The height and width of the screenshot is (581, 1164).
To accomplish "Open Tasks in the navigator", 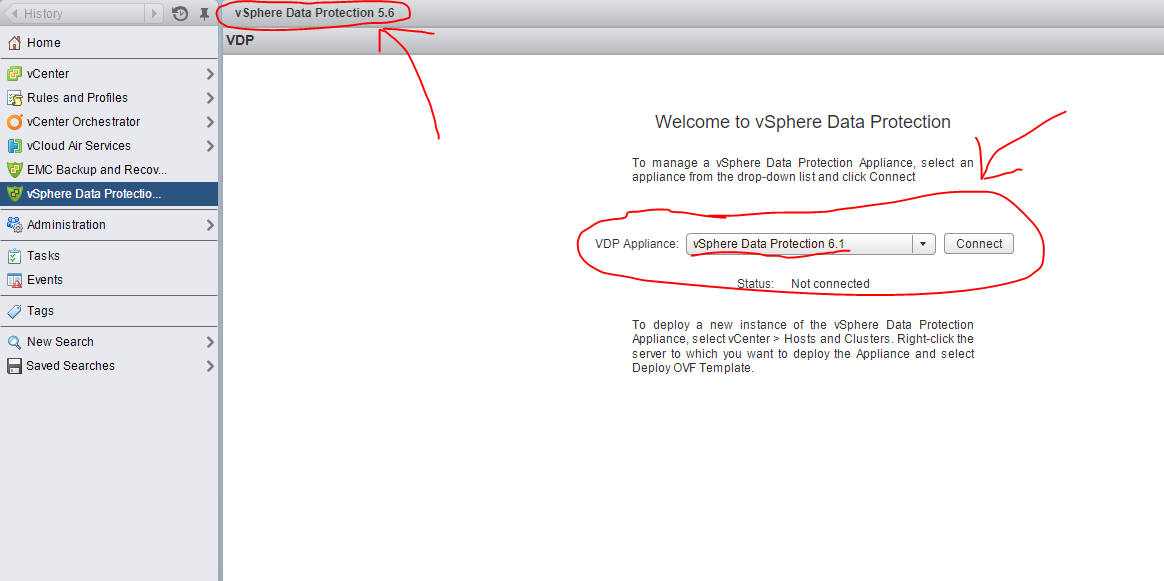I will coord(109,256).
